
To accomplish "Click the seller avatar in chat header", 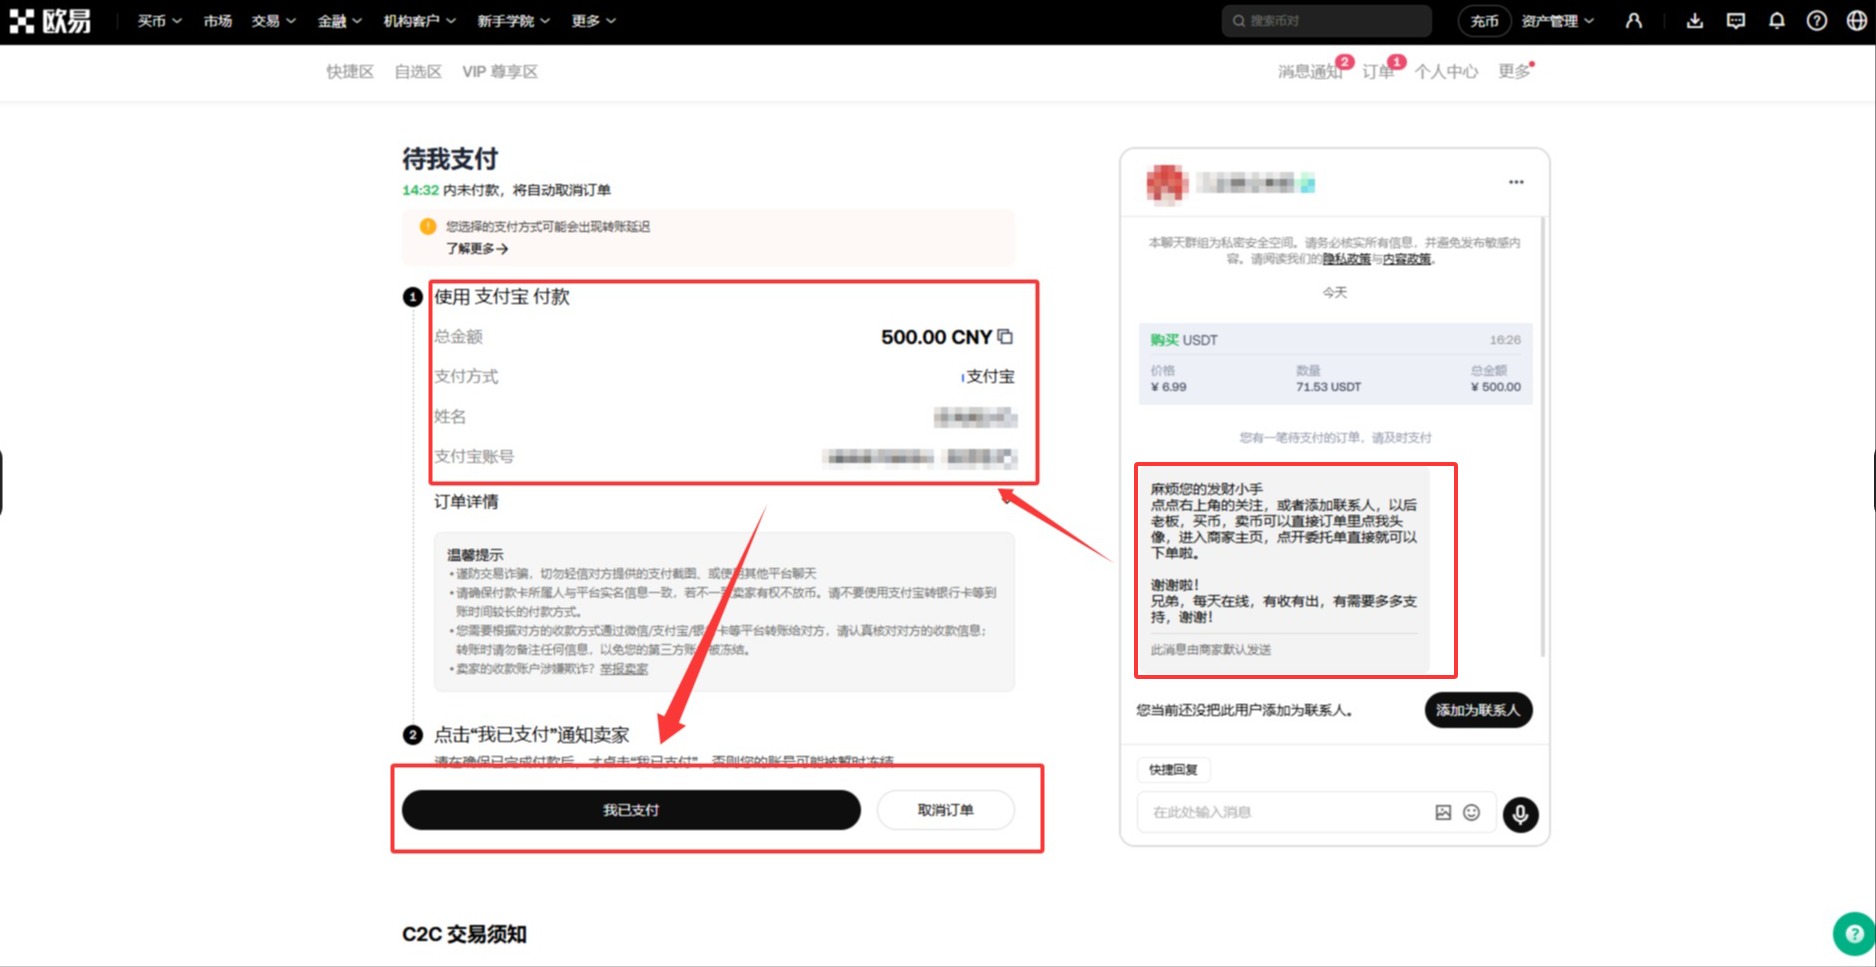I will click(x=1166, y=184).
